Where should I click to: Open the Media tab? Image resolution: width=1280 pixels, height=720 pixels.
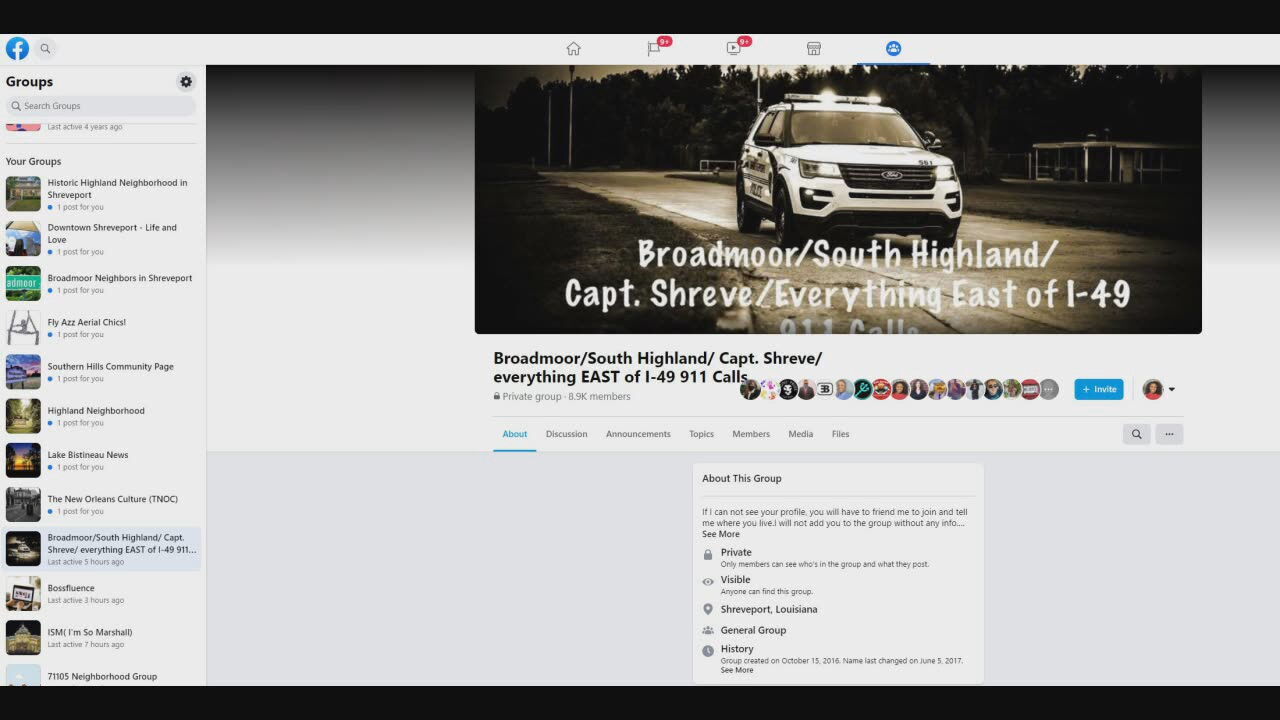click(x=801, y=434)
